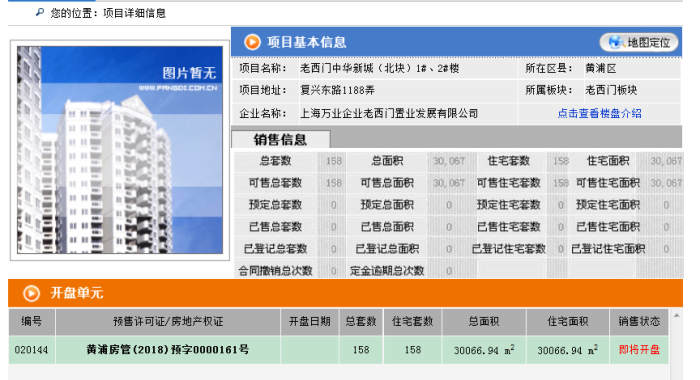
Task: Click the 项目基本信息 section title
Action: (x=306, y=42)
